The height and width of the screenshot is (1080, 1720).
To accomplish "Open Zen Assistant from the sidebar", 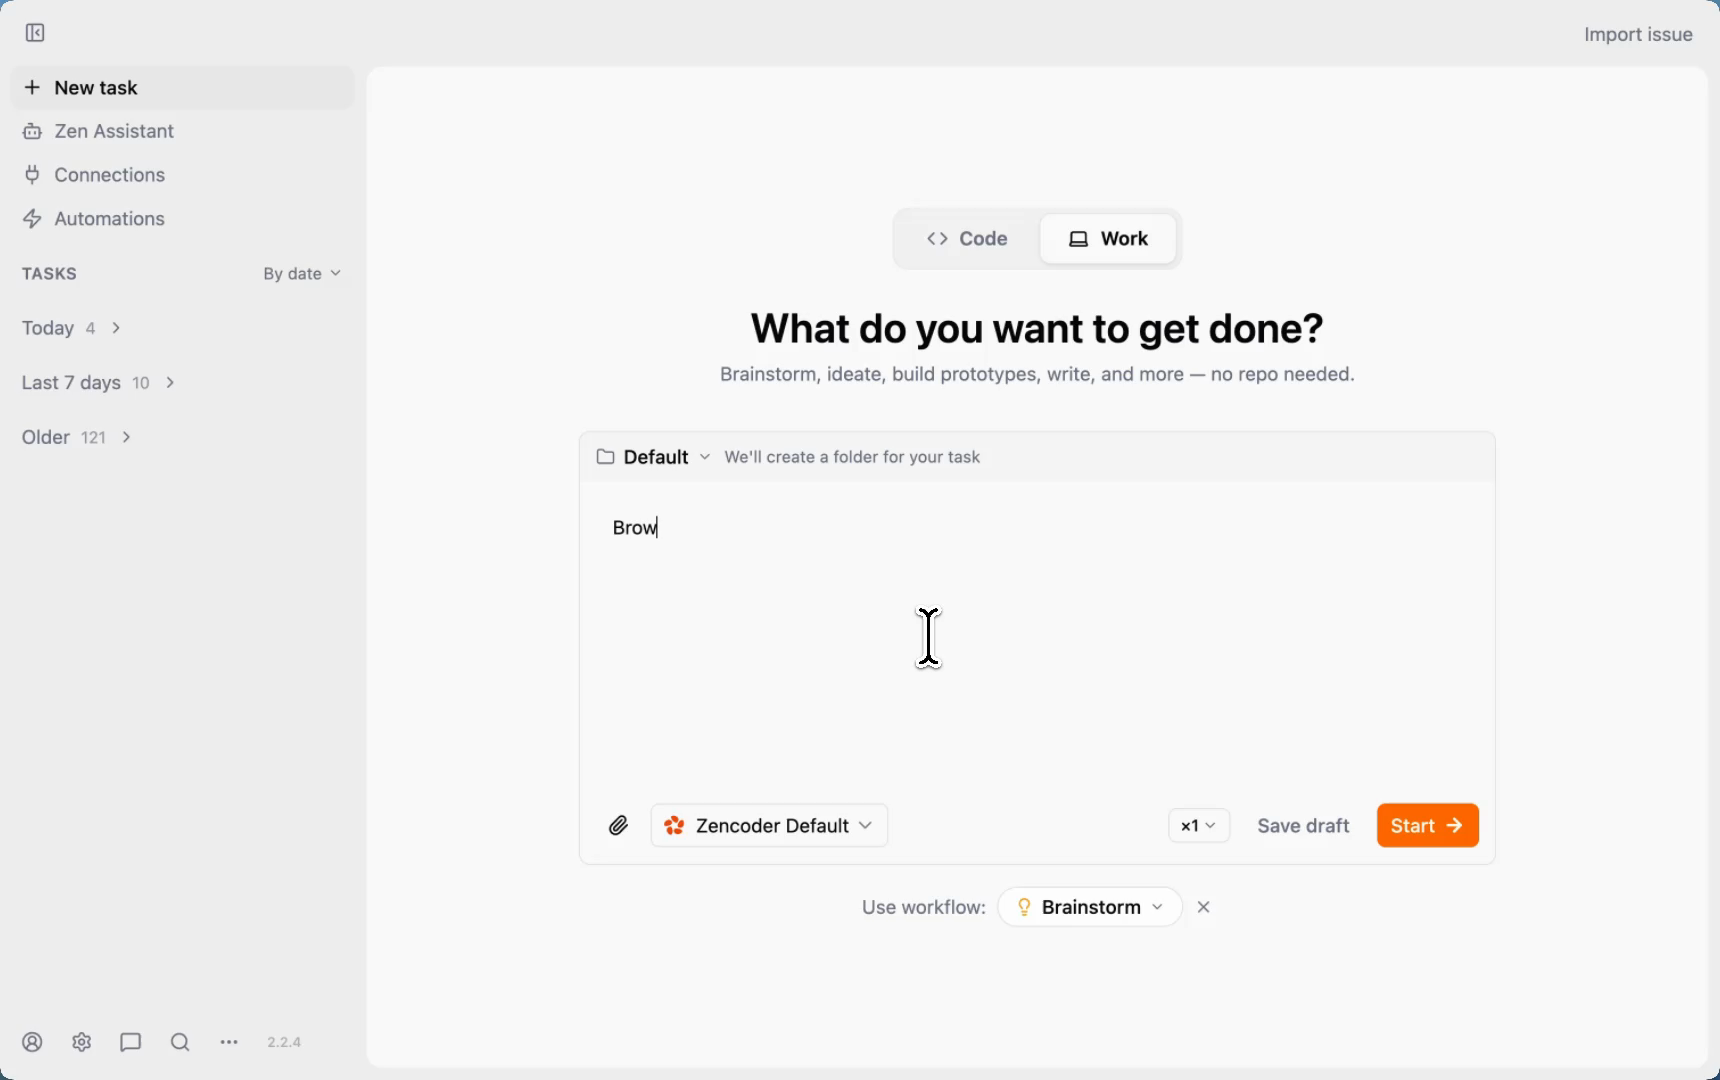I will point(183,131).
